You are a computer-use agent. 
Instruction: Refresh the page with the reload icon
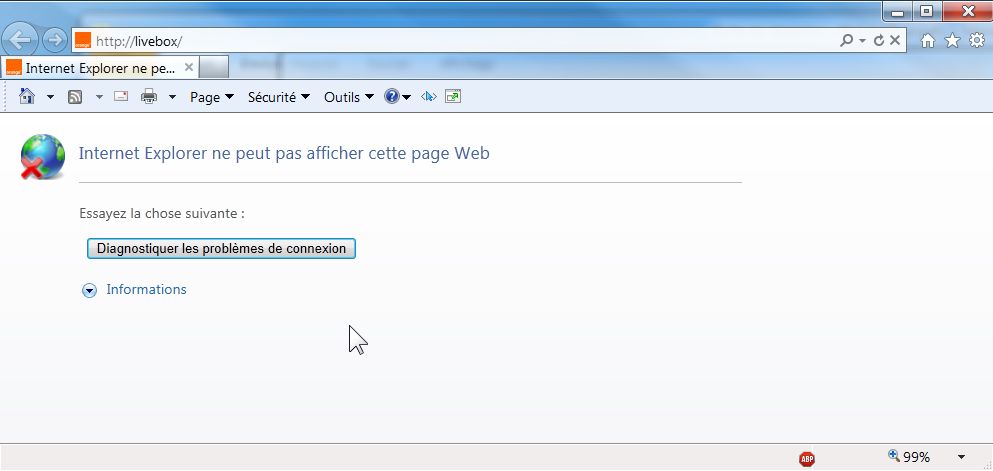(878, 41)
